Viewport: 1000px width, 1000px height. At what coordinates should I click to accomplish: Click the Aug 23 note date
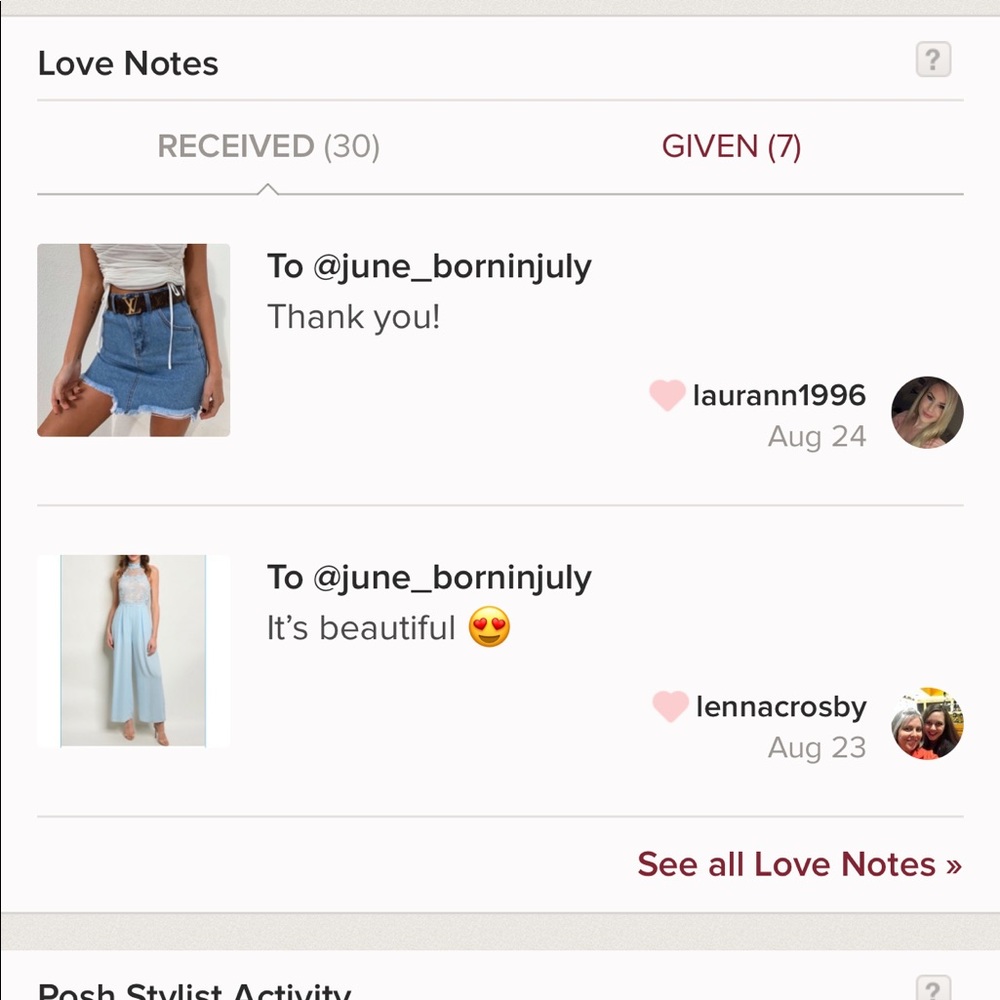pos(816,748)
